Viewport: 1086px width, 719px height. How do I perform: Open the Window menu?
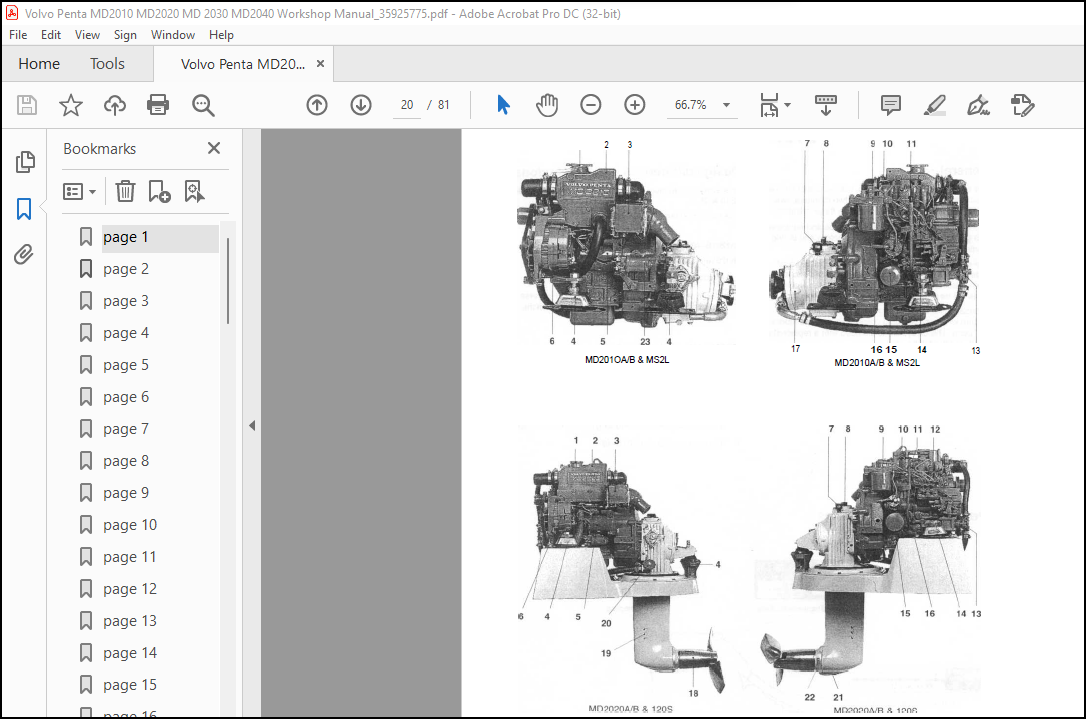(172, 35)
